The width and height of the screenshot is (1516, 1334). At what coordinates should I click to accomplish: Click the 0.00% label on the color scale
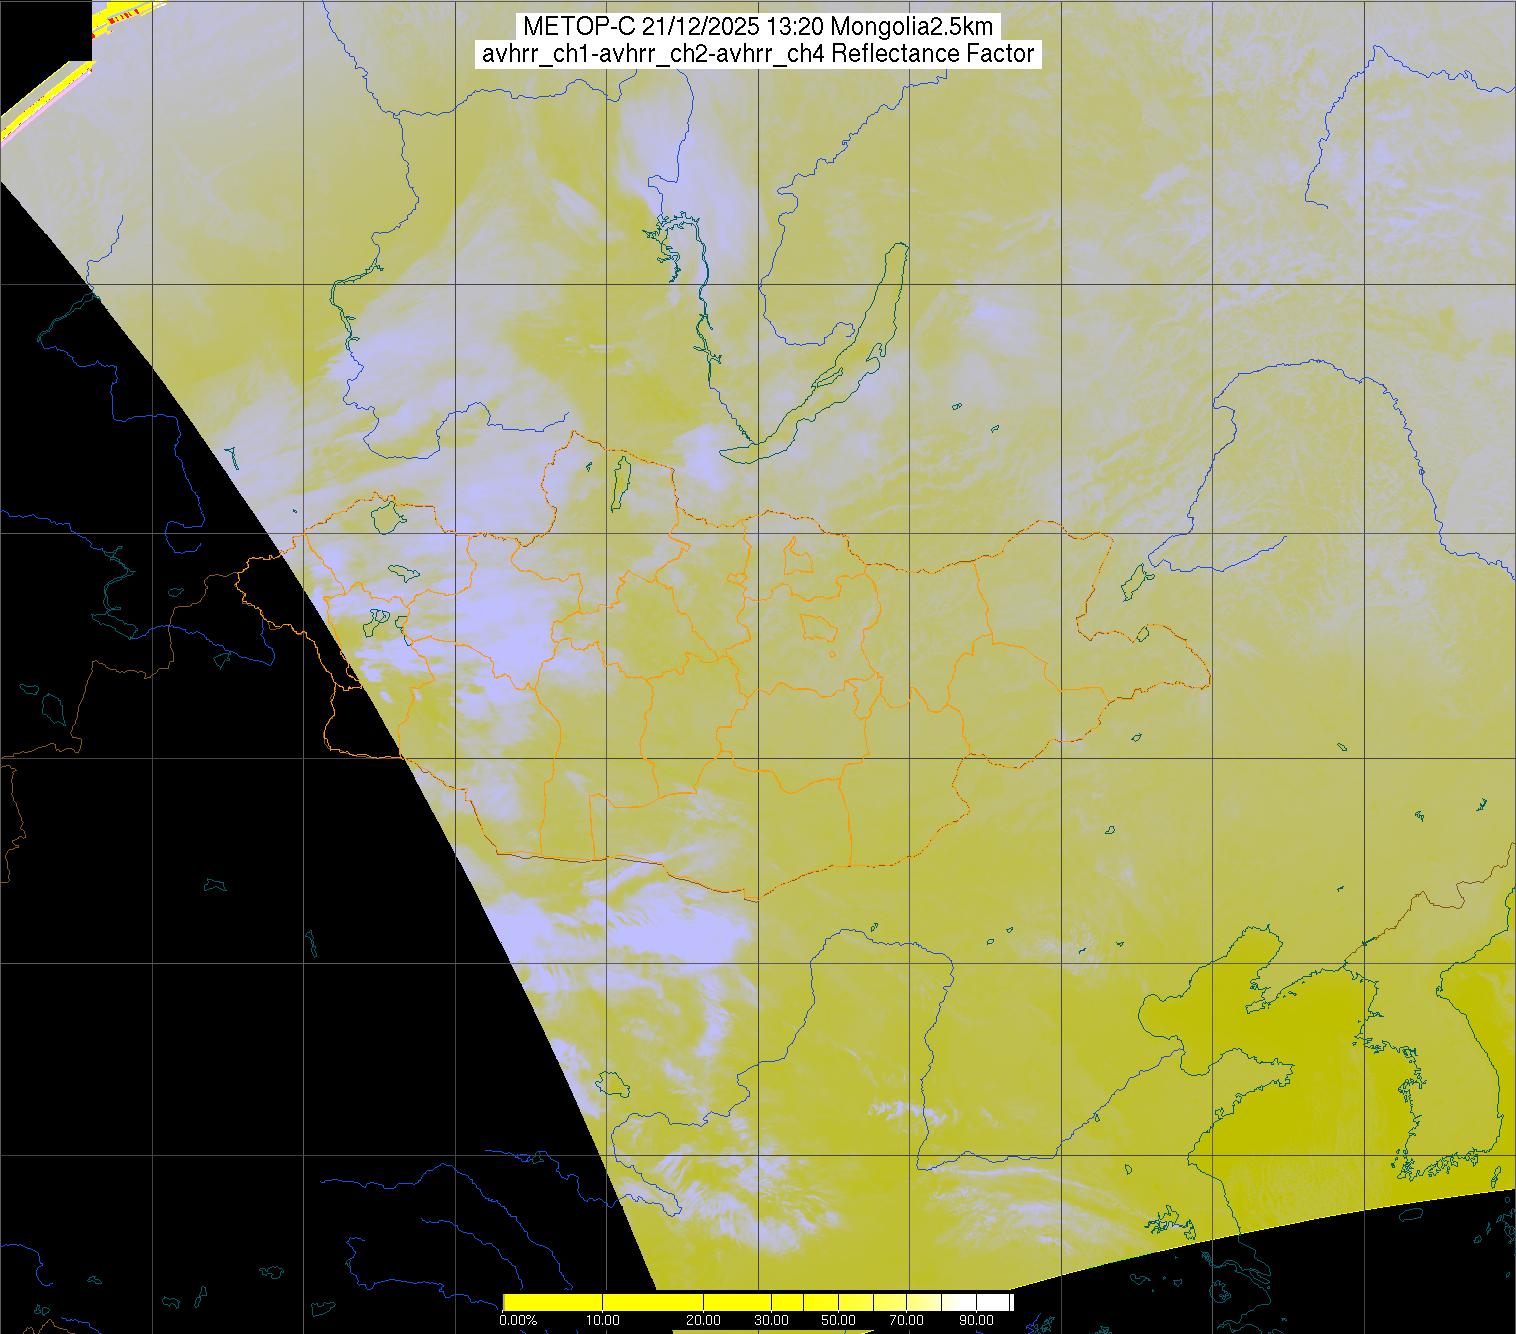pos(518,1321)
